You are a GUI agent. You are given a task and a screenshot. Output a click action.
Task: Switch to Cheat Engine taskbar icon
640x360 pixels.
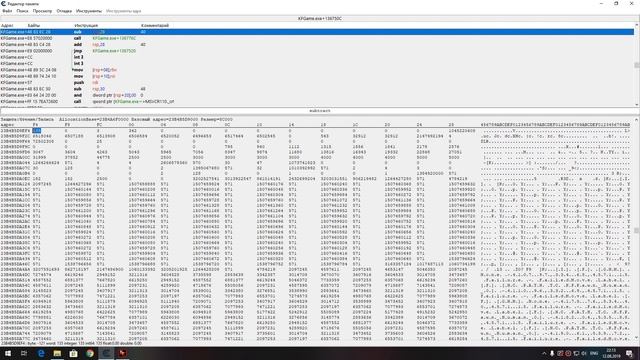tap(107, 353)
